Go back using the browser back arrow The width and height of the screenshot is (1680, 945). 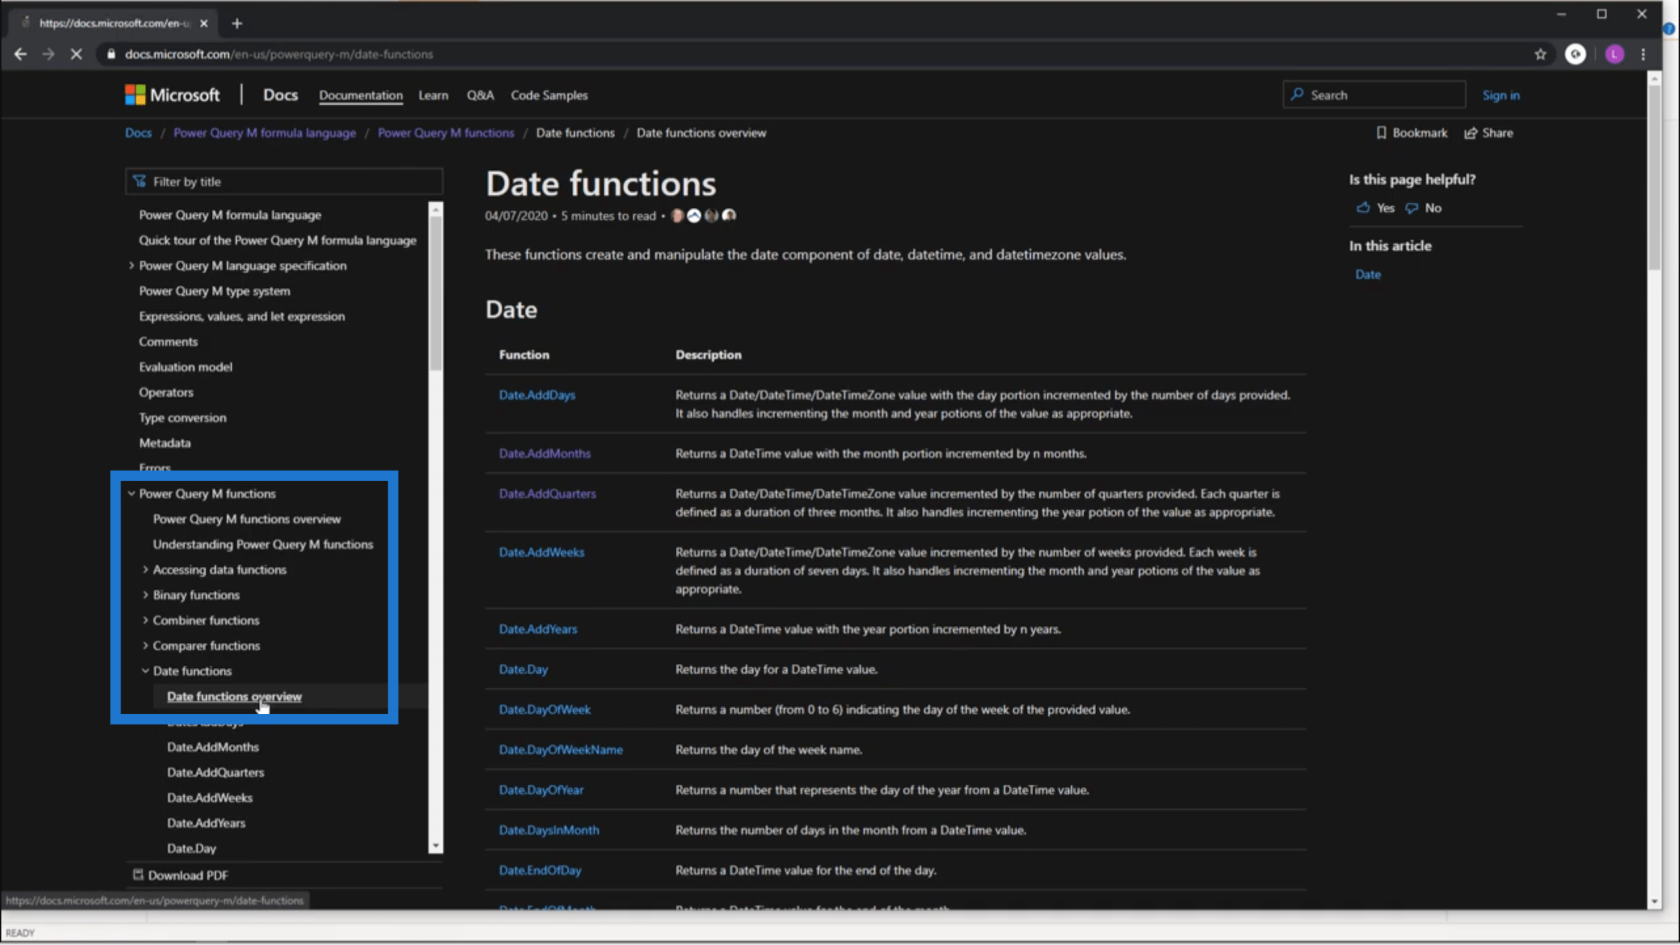click(x=20, y=54)
